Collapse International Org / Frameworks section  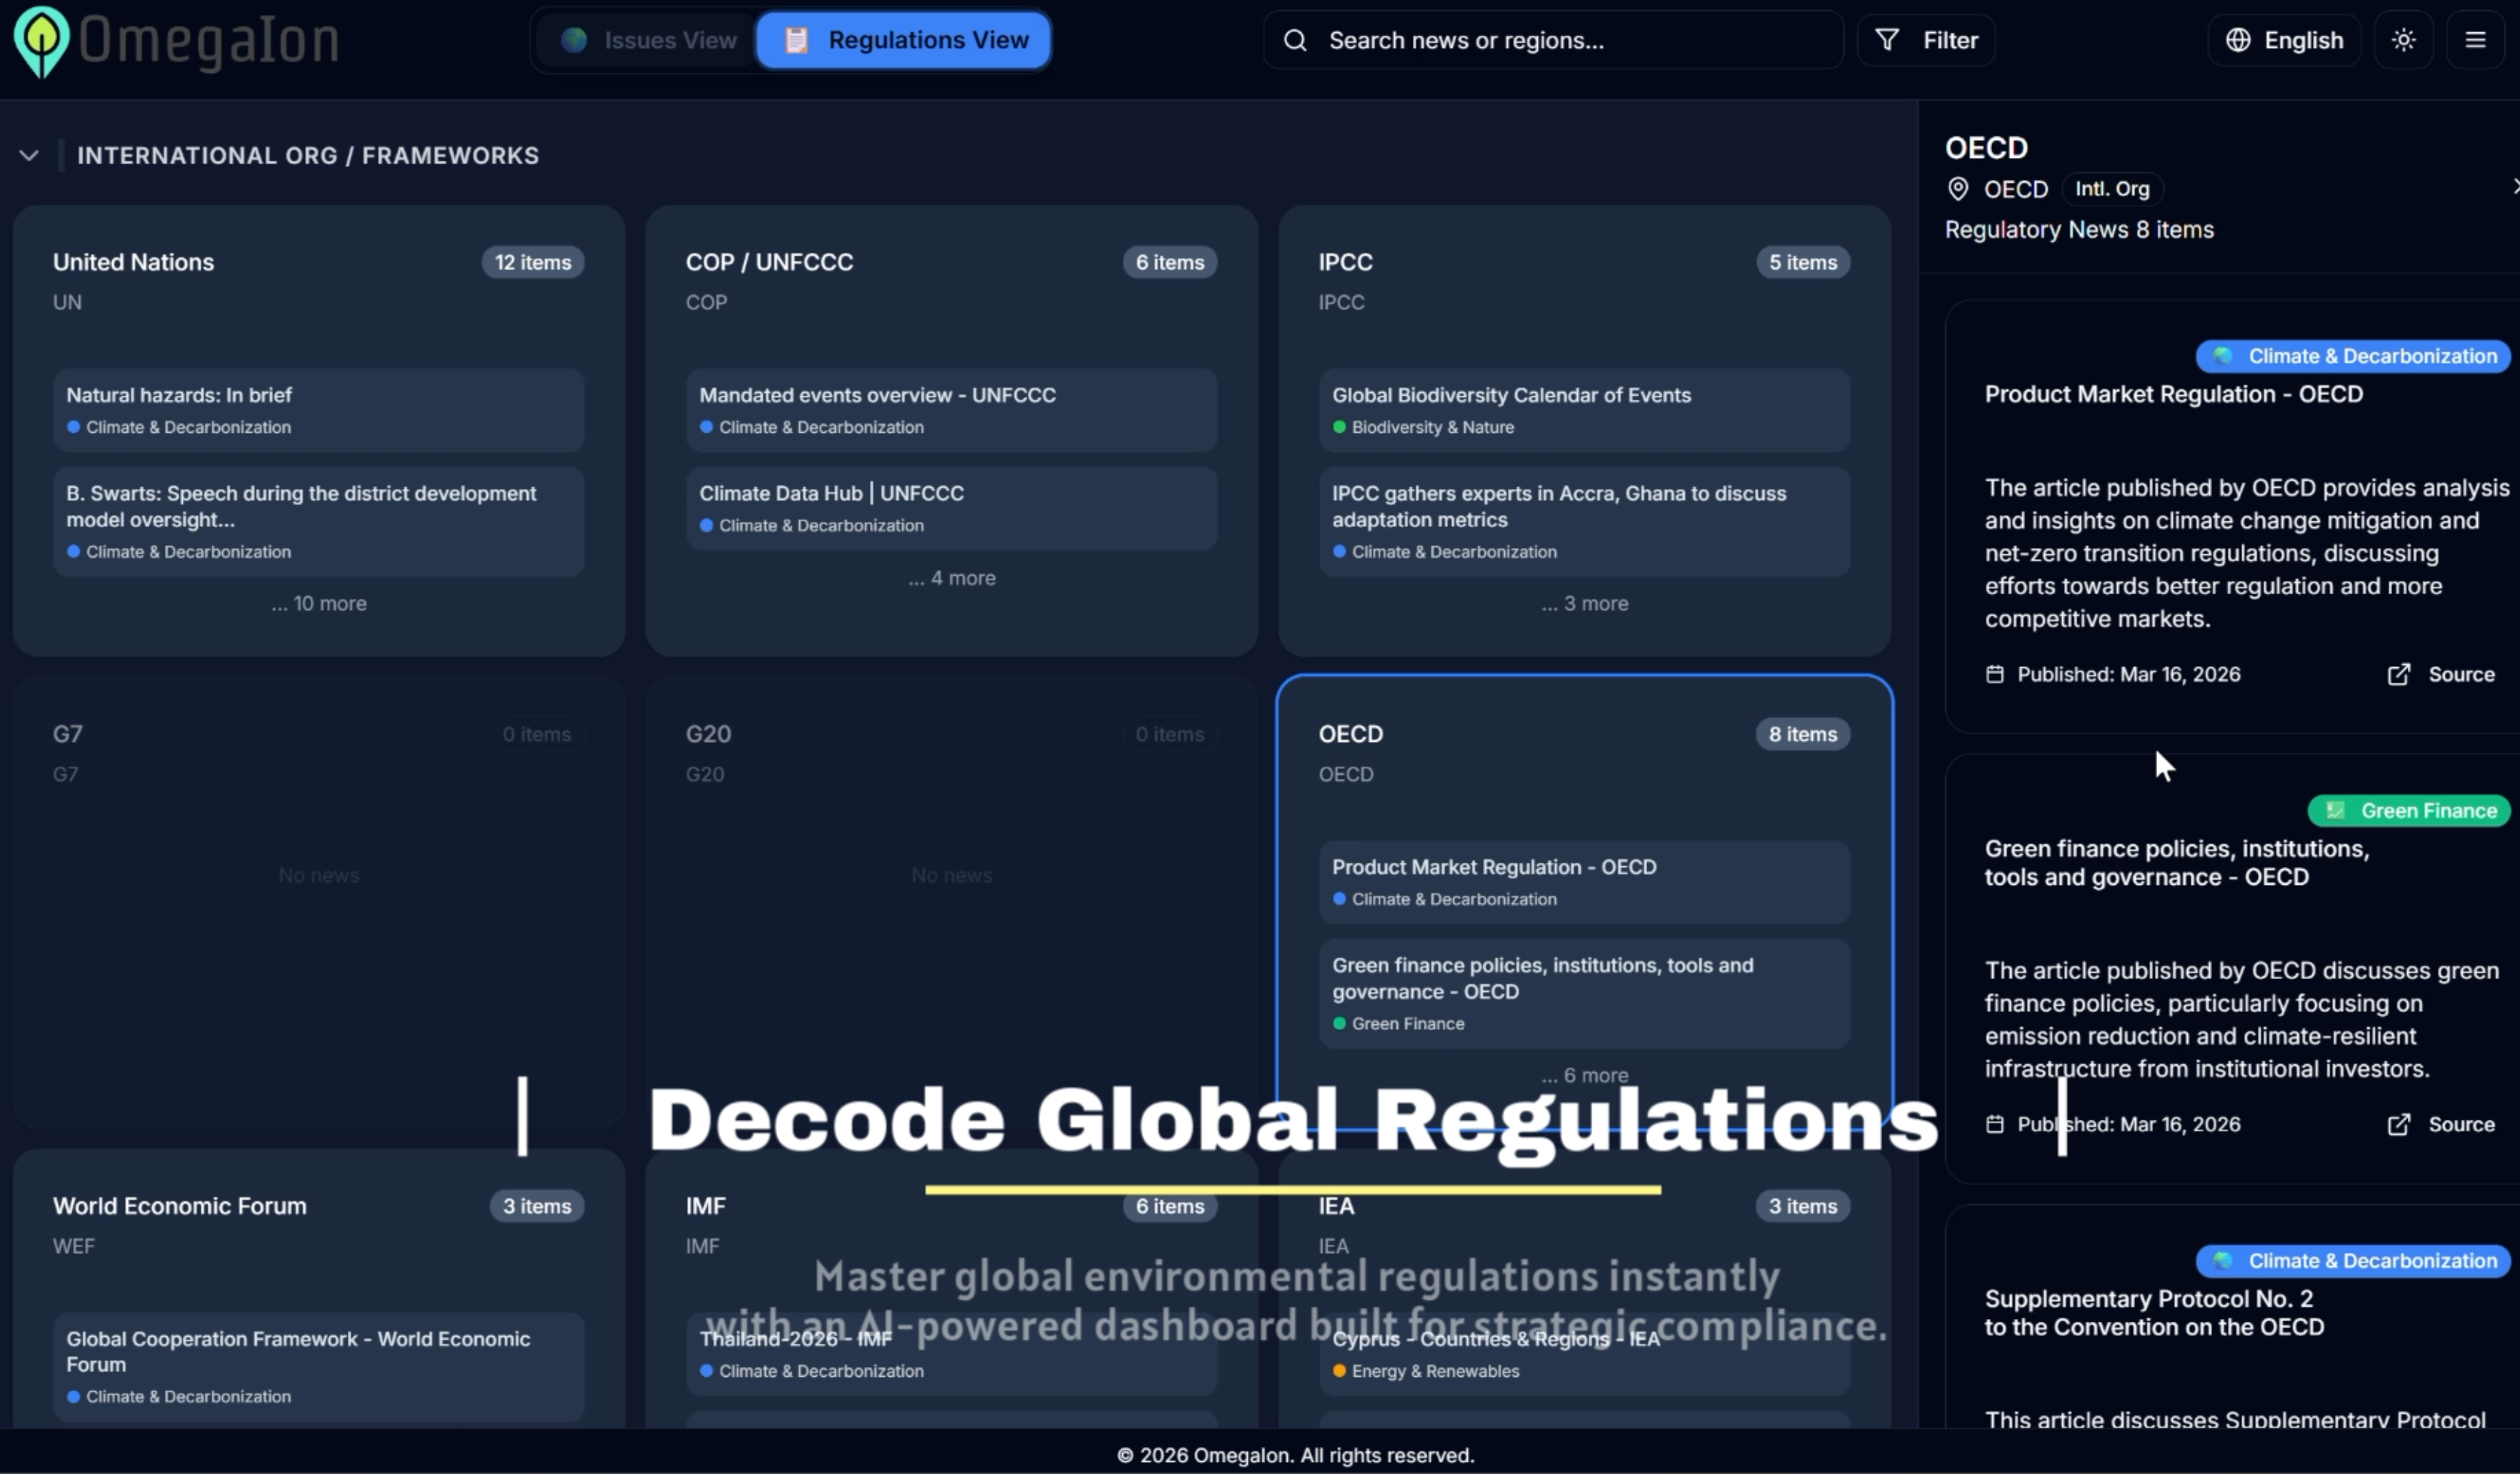tap(29, 156)
